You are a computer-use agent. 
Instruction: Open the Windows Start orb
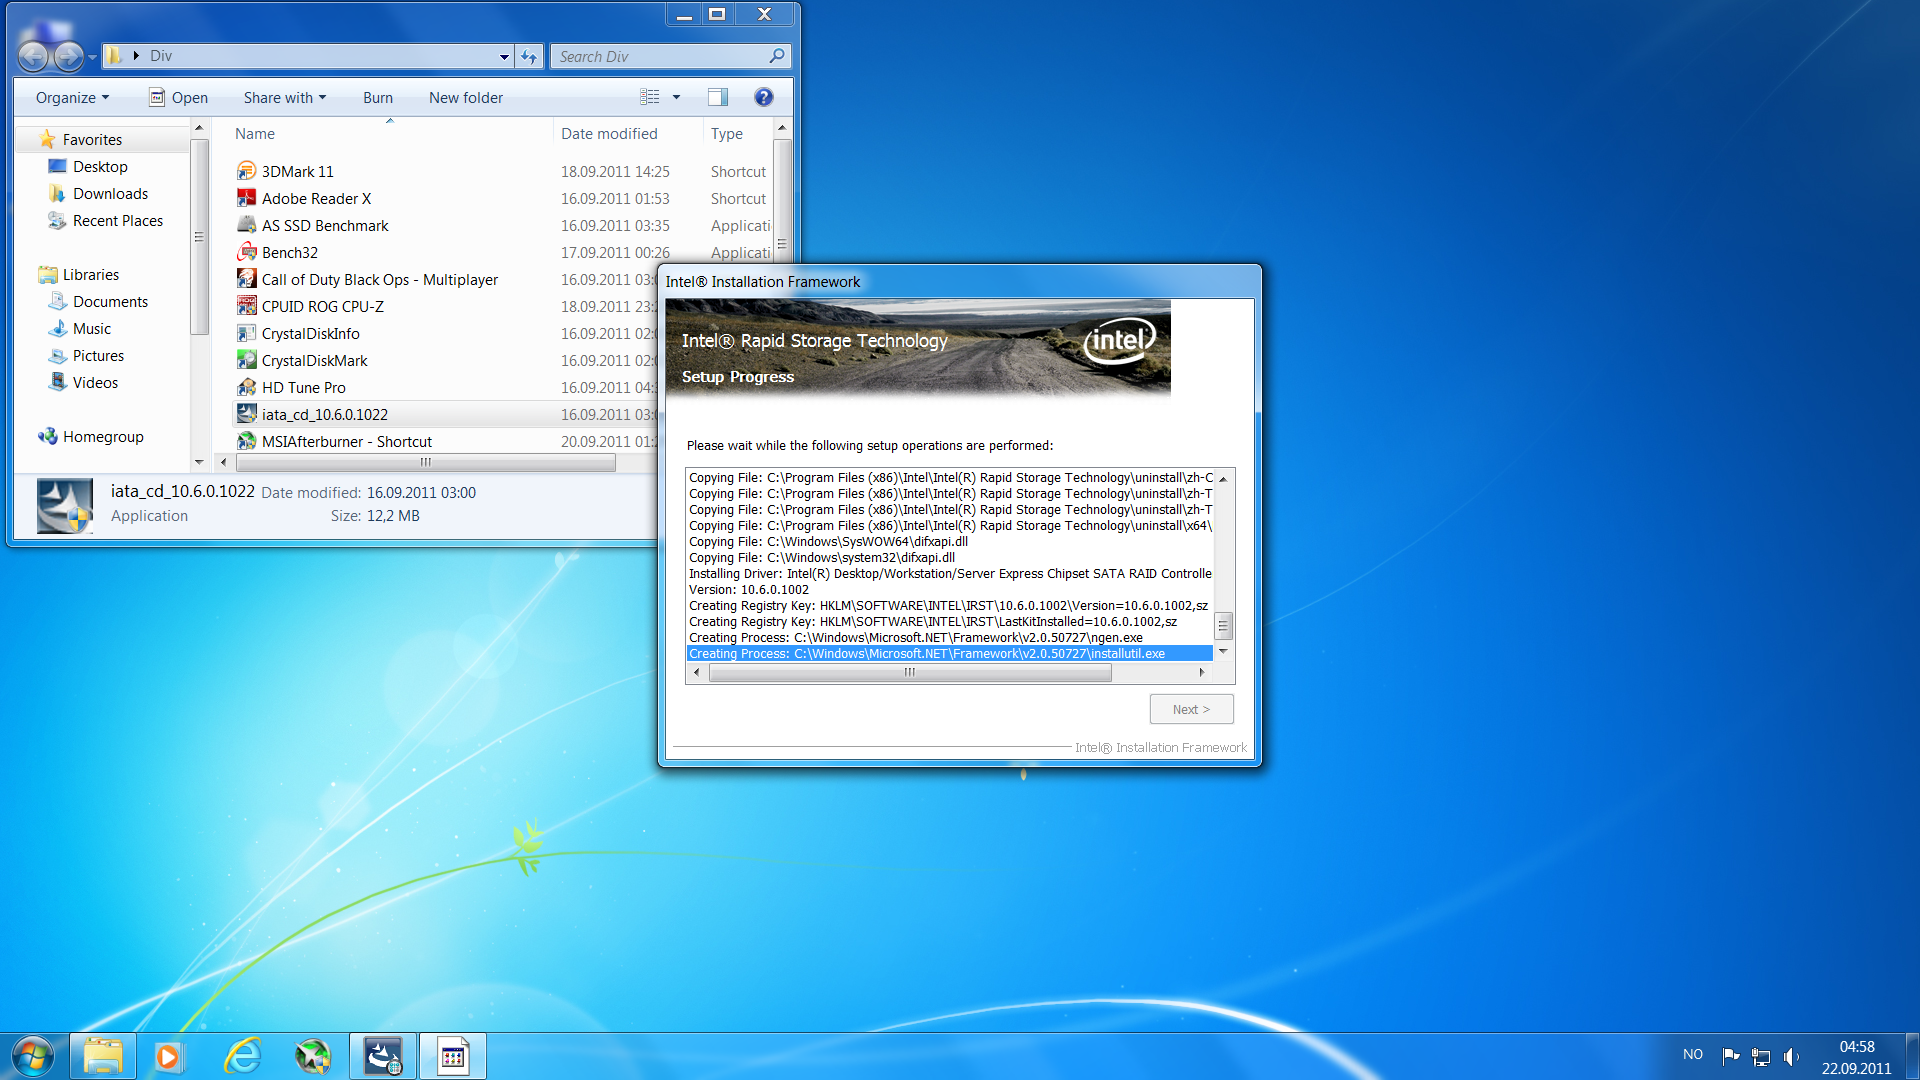coord(33,1056)
